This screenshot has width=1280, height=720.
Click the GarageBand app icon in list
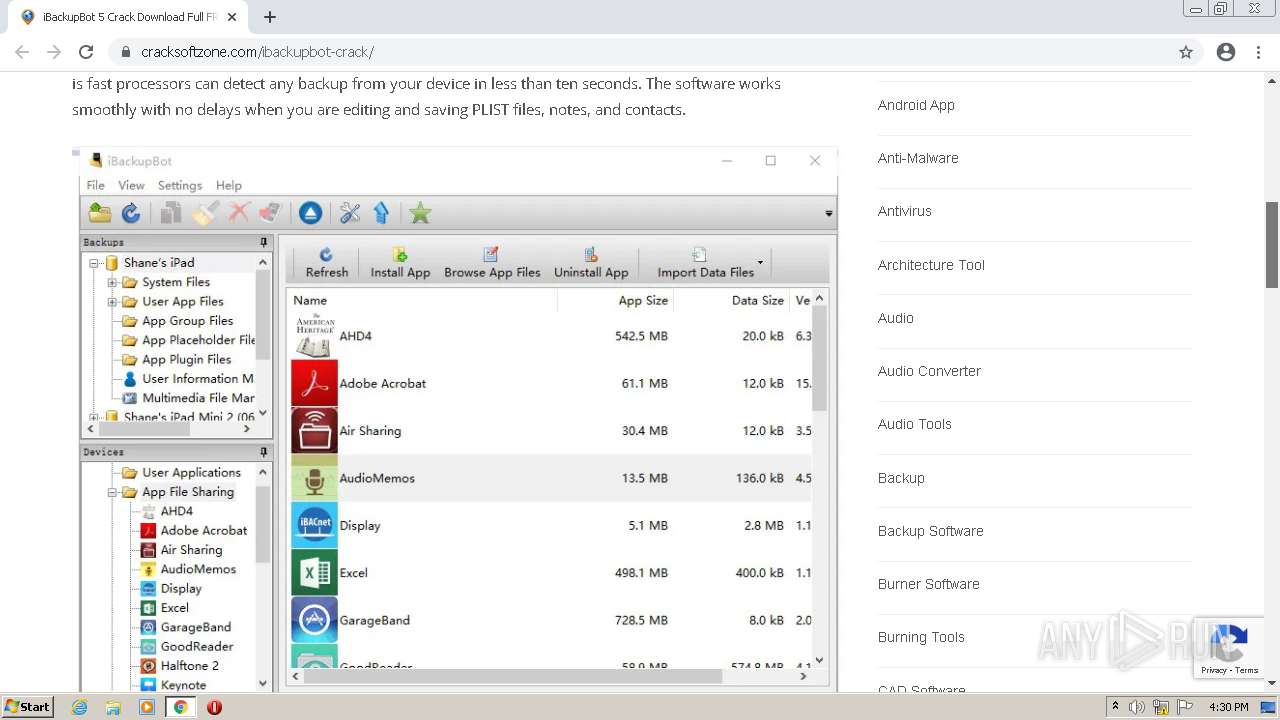click(x=314, y=620)
